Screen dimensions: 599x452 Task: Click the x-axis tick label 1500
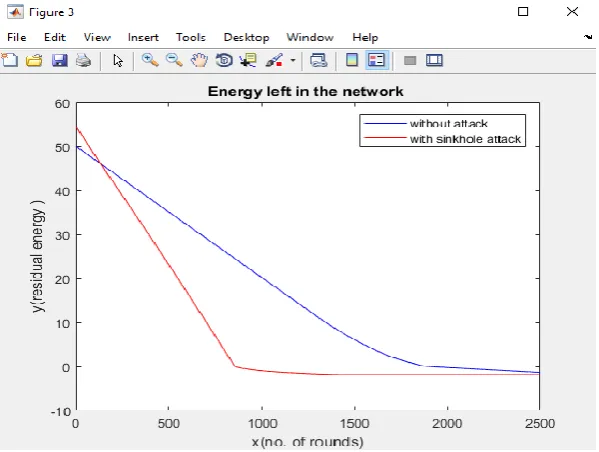click(355, 424)
